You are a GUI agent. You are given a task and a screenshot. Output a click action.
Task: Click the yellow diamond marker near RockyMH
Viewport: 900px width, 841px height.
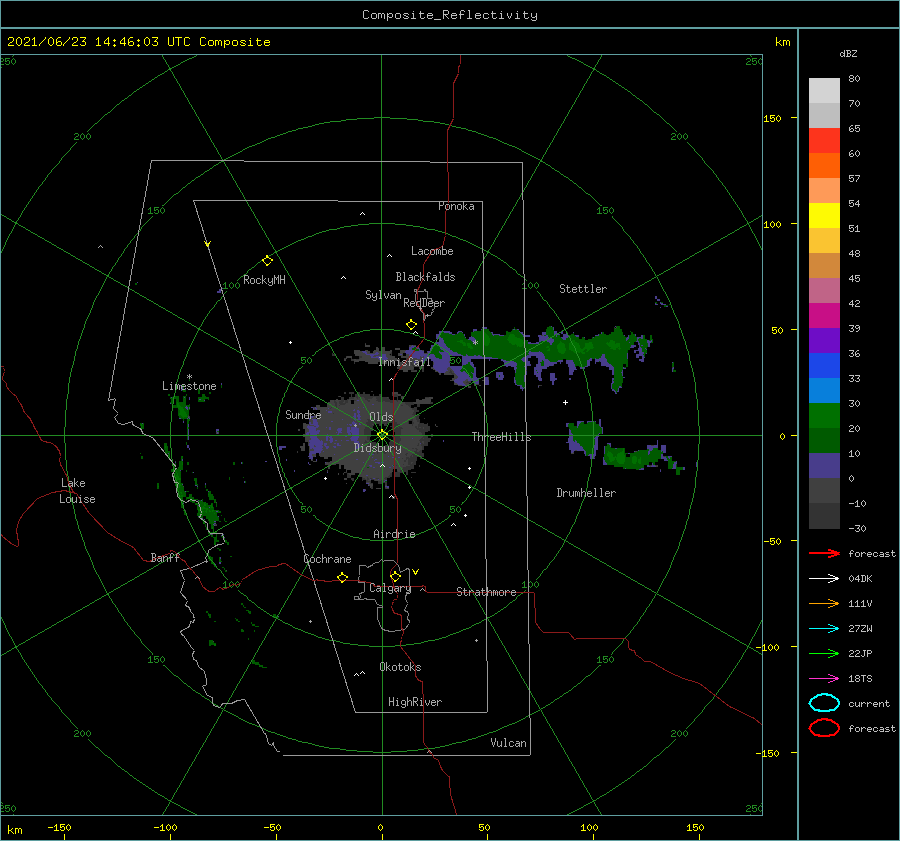point(267,261)
